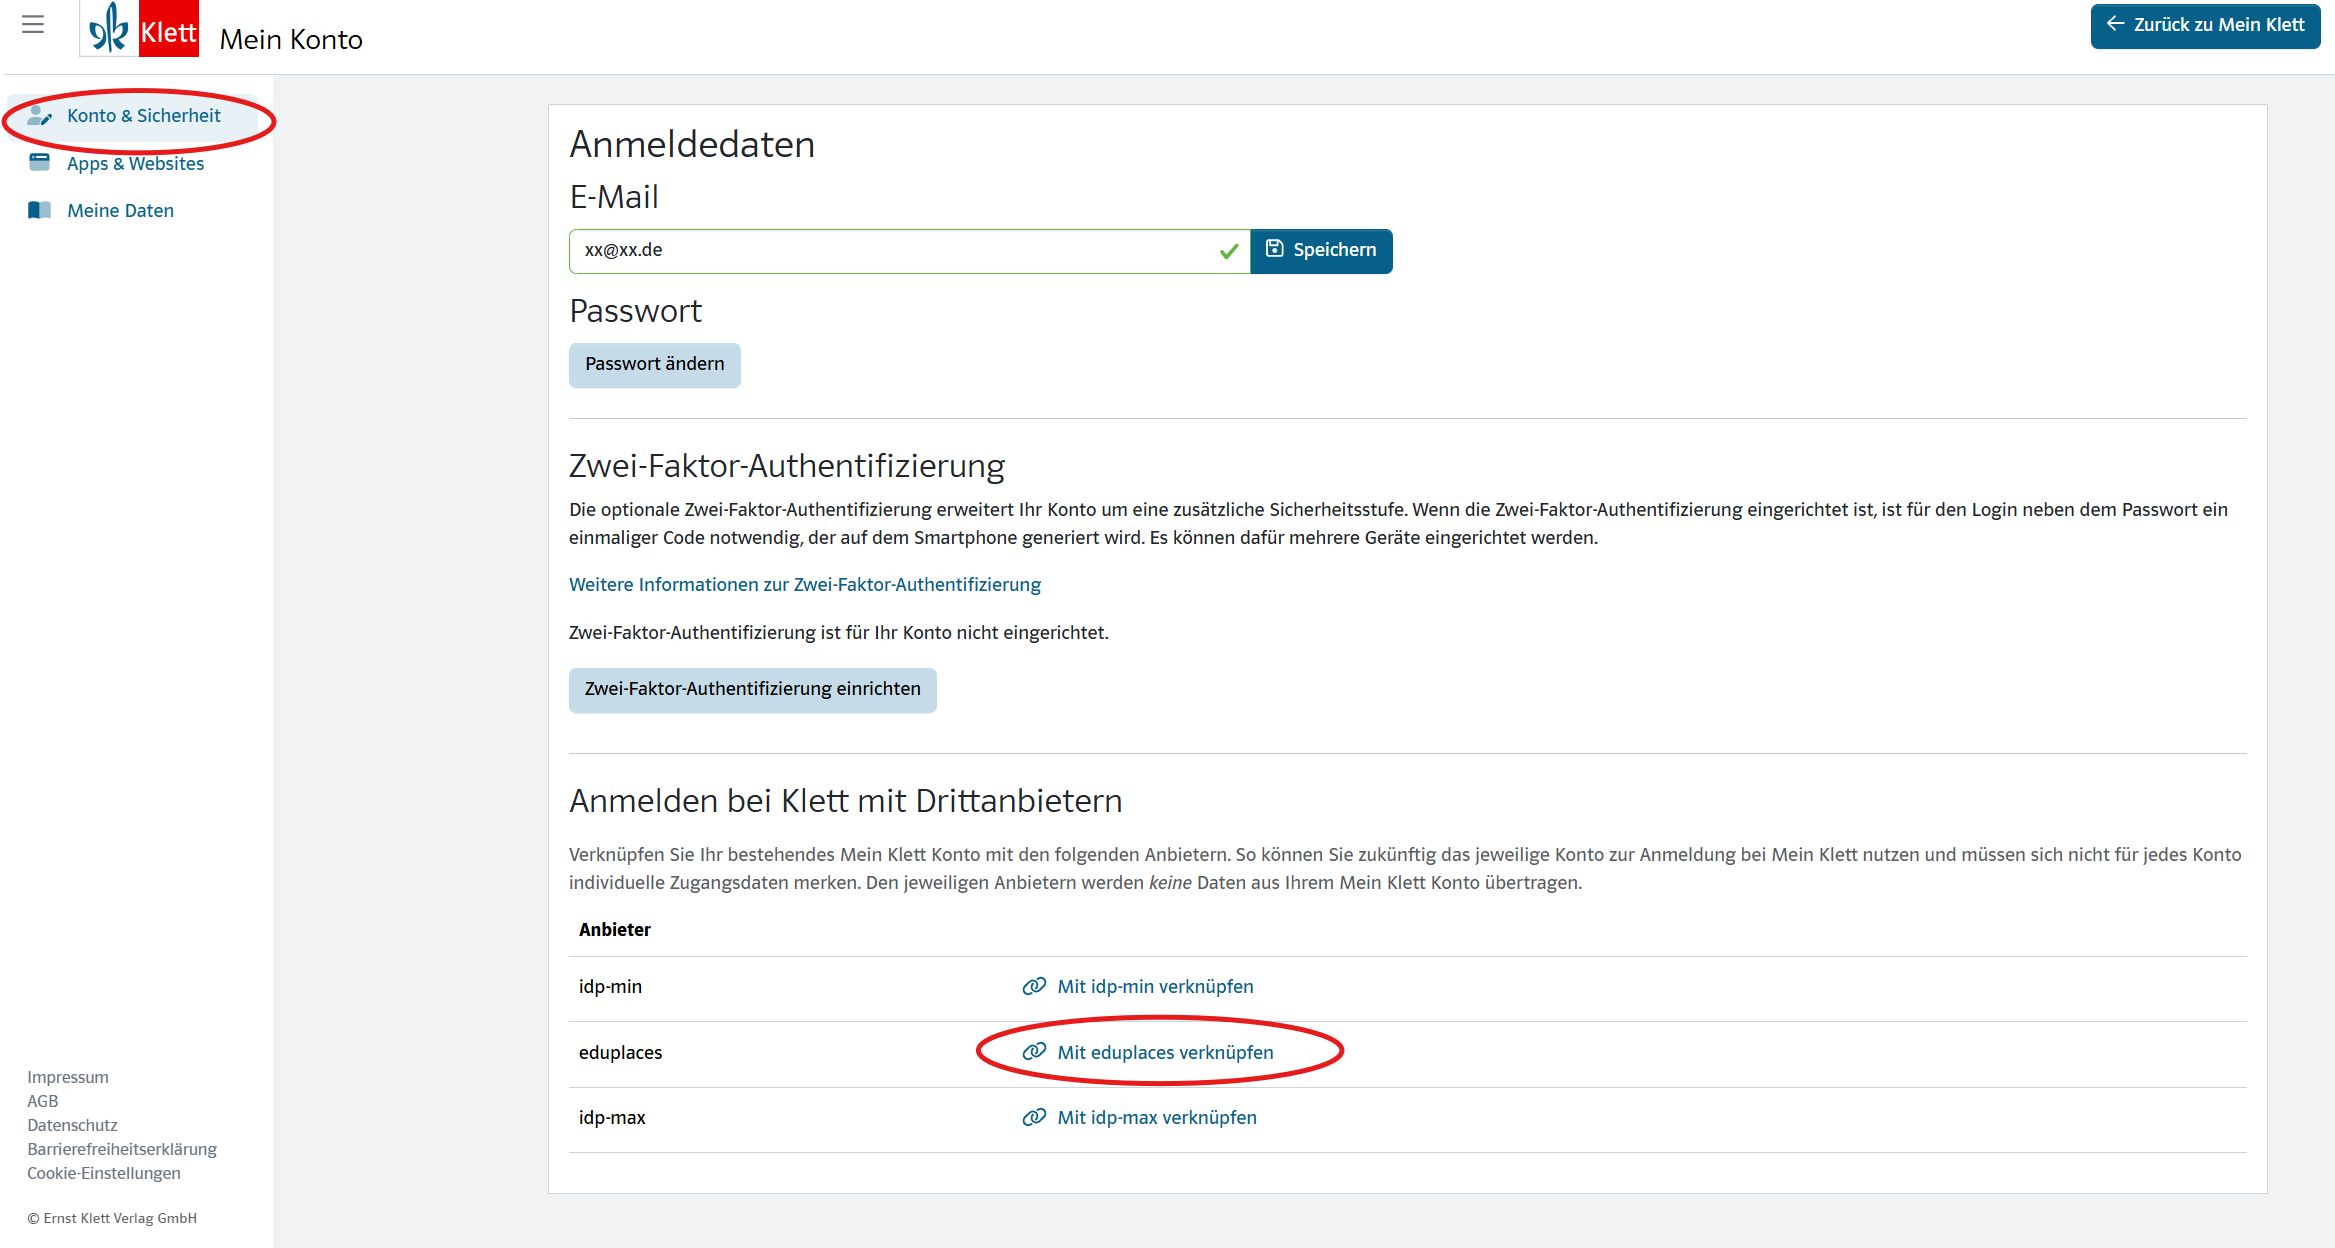
Task: Click the chain icon beside eduplaces
Action: click(1034, 1052)
